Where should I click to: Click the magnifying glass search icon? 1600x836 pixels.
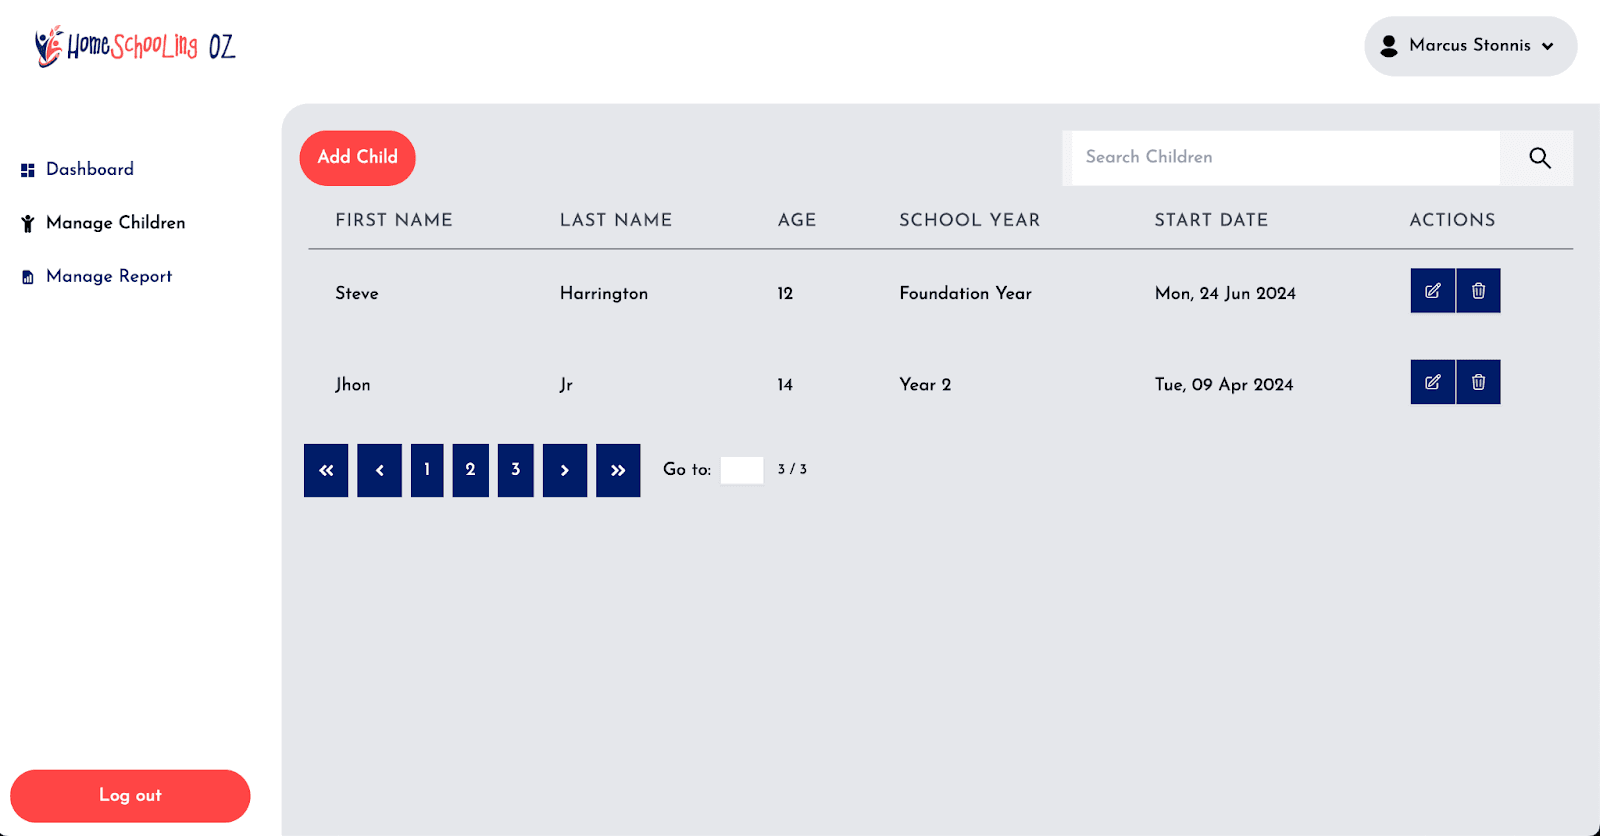click(x=1539, y=158)
